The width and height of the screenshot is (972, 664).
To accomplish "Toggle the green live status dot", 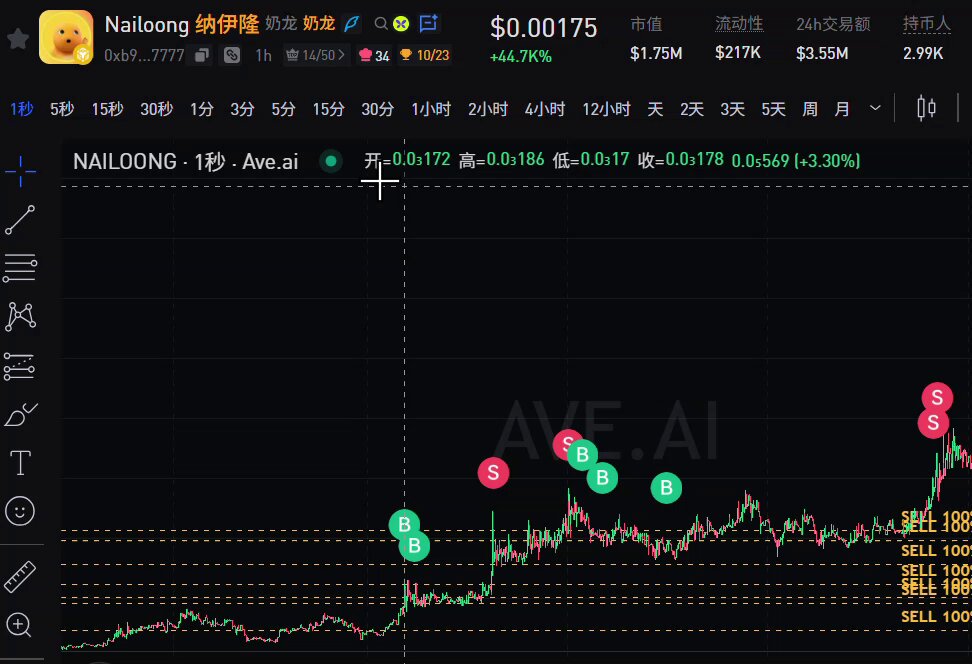I will click(331, 161).
